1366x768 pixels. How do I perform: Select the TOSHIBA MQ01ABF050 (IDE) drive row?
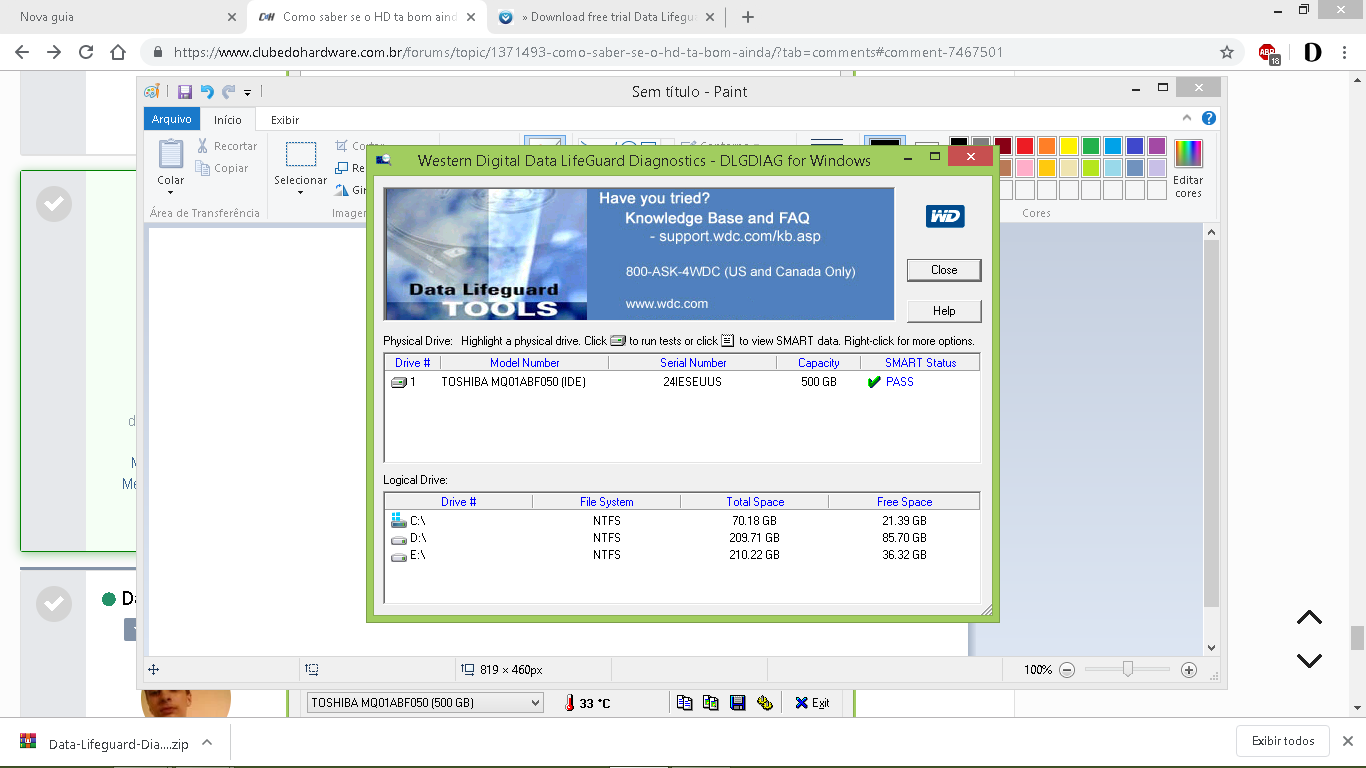[x=682, y=382]
